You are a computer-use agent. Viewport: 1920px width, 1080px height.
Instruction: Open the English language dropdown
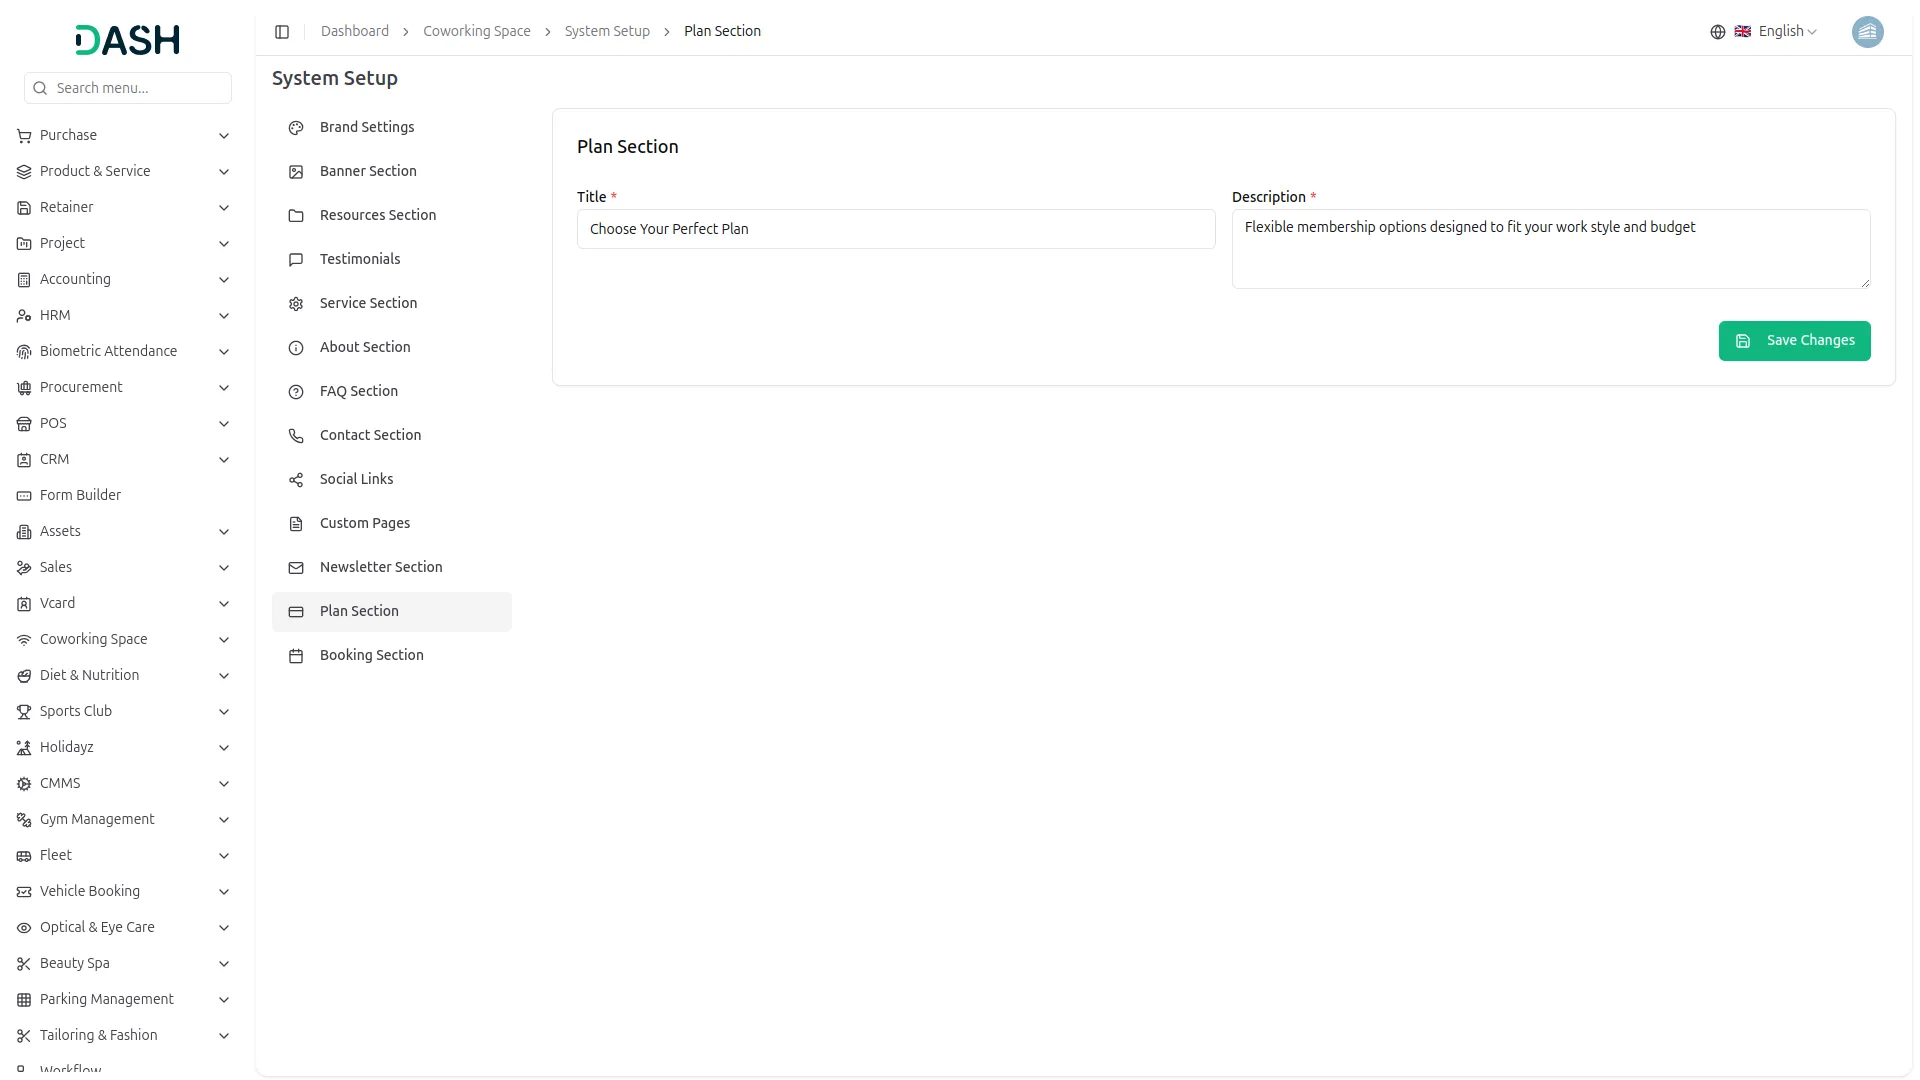tap(1786, 32)
